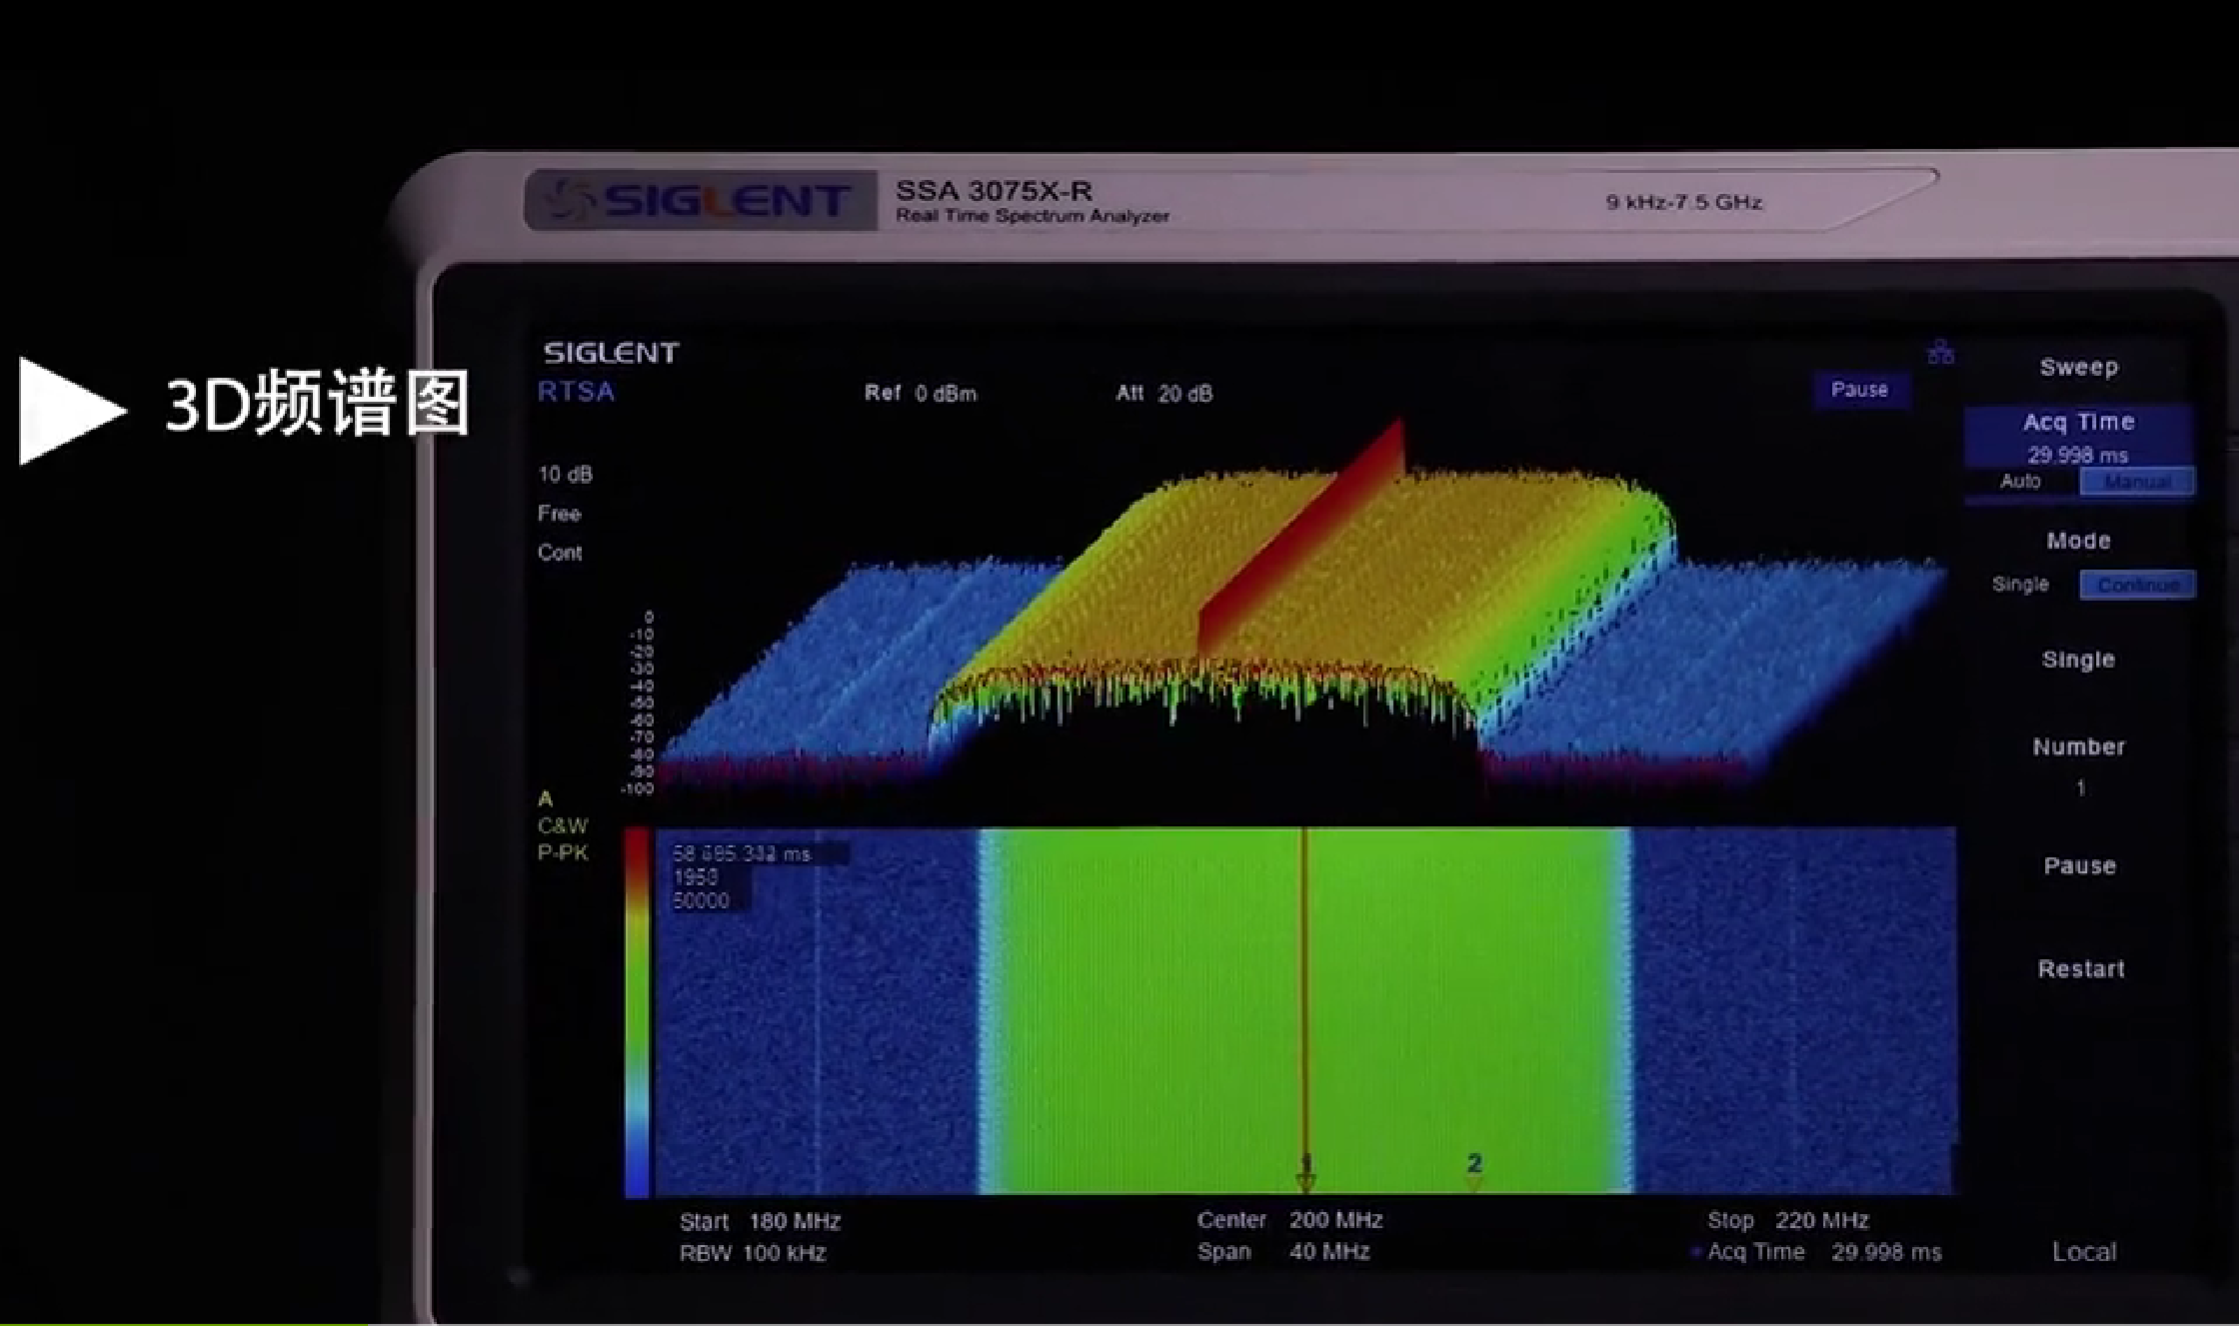Click the spectrogram color scale bar
This screenshot has width=2239, height=1326.
(637, 1010)
